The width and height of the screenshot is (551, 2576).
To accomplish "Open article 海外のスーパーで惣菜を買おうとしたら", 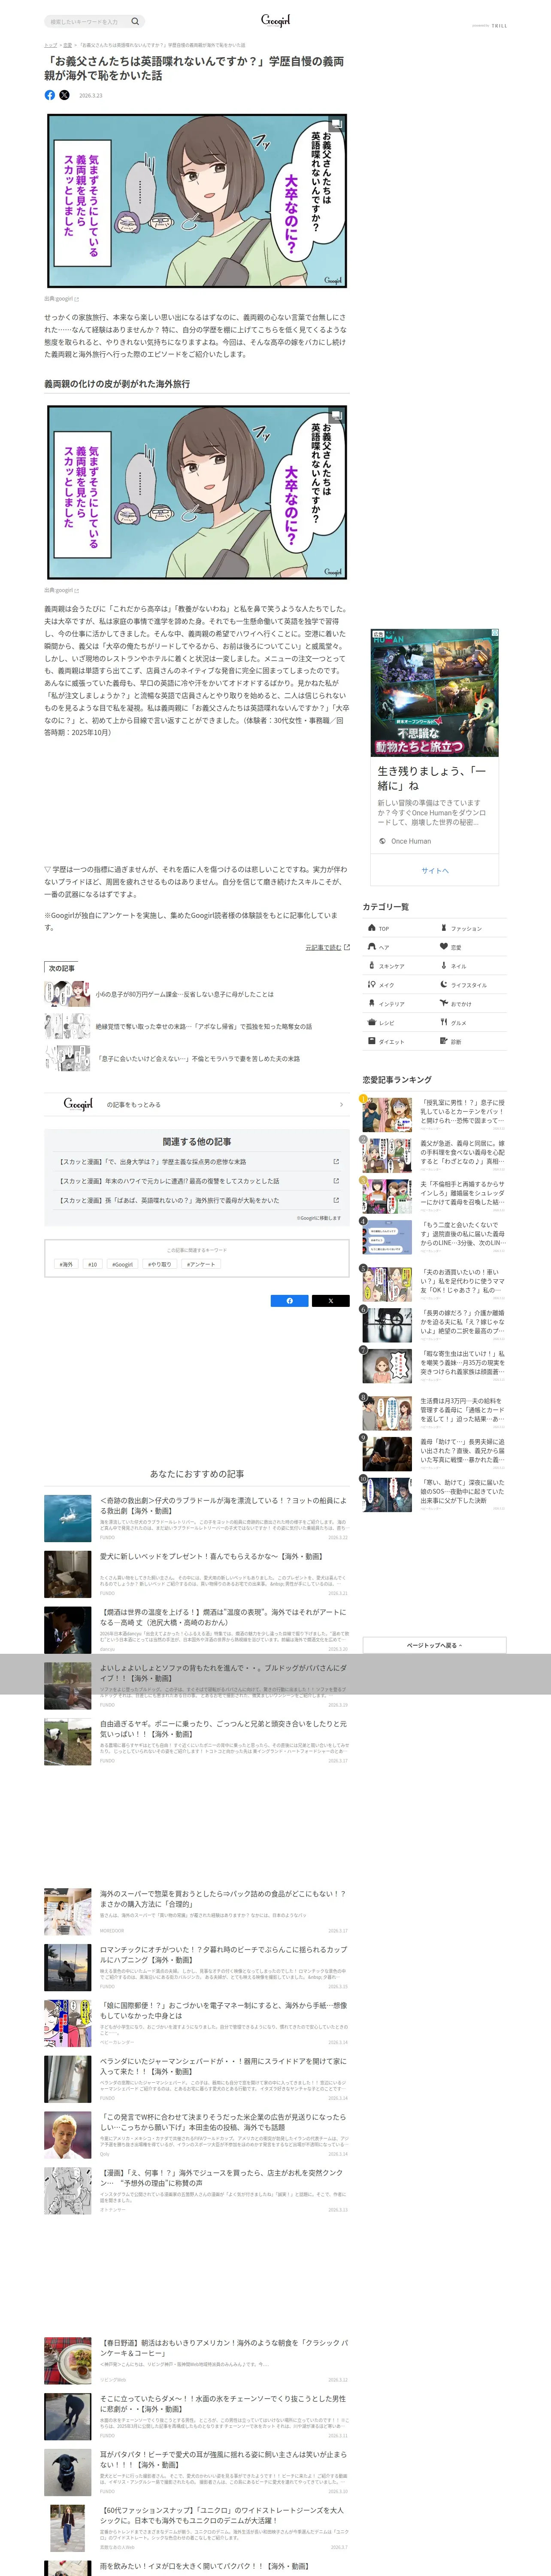I will click(197, 1911).
